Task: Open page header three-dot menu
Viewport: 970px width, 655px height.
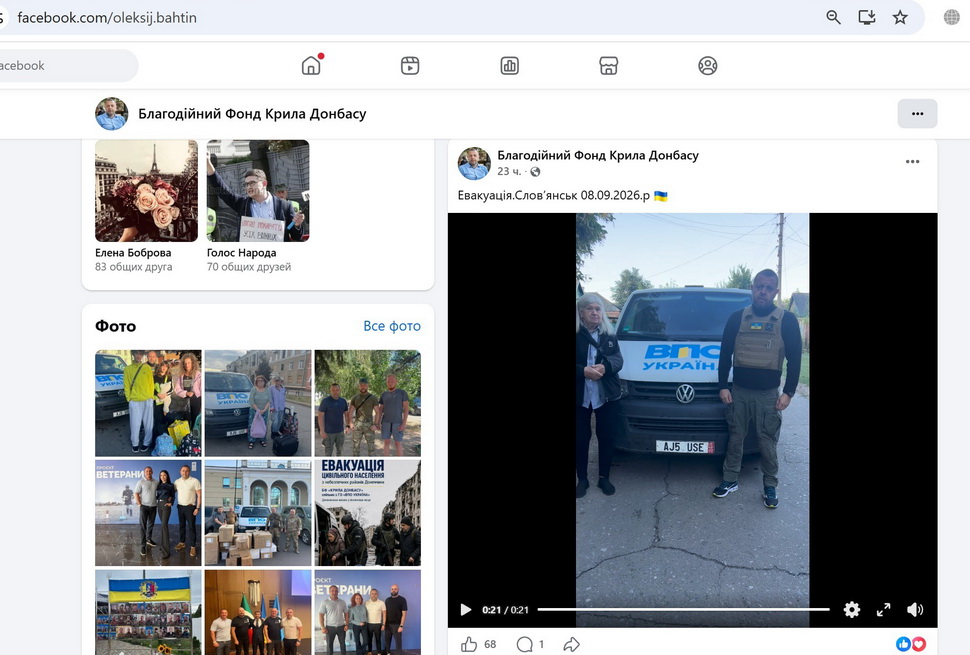Action: (917, 114)
